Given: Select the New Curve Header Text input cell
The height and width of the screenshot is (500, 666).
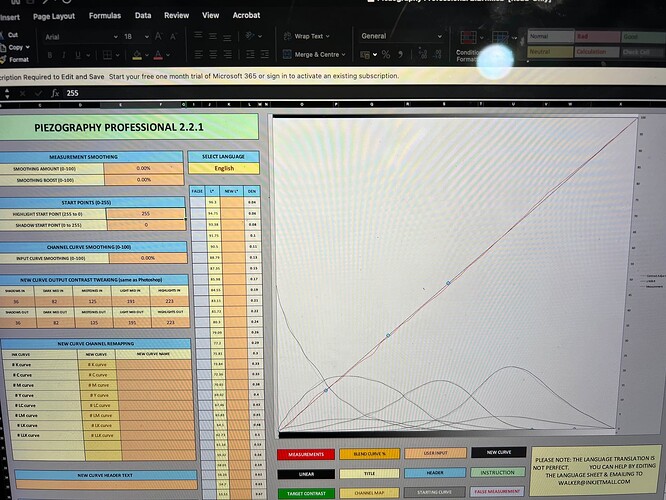Looking at the screenshot, I should [x=107, y=484].
